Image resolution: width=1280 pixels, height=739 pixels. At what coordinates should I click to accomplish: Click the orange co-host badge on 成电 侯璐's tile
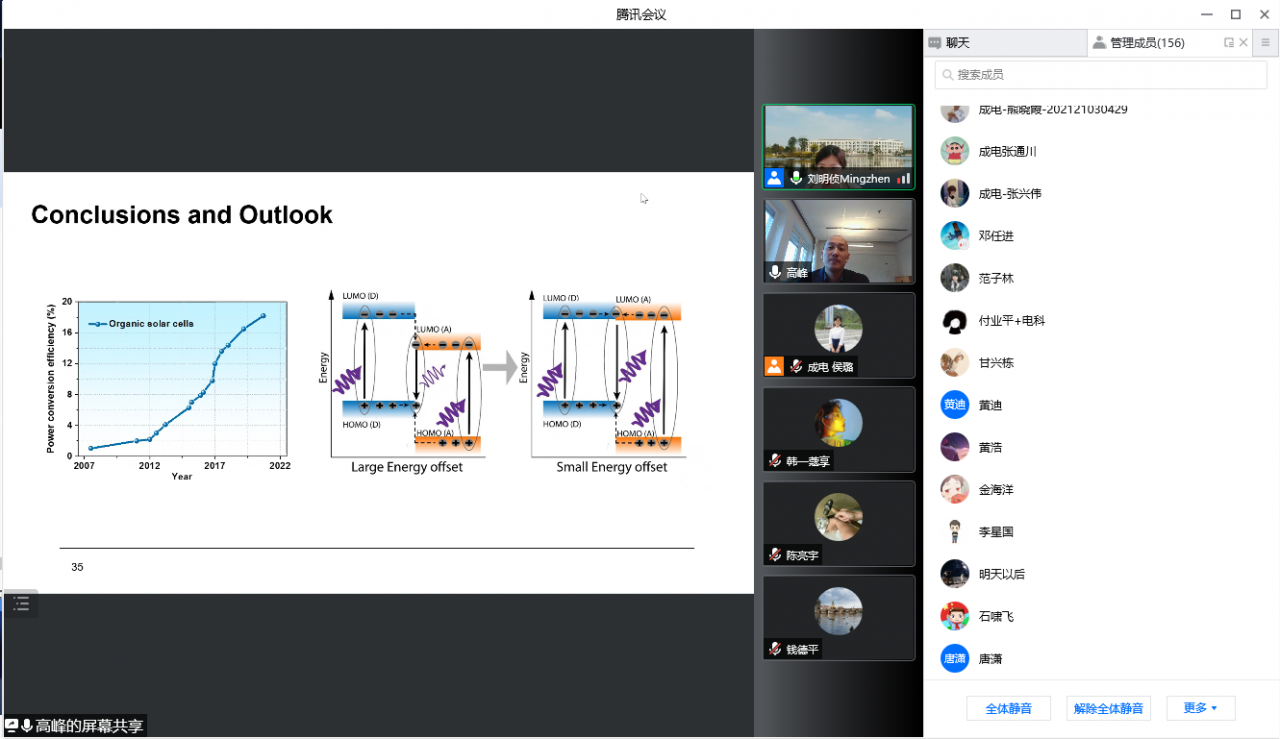click(774, 367)
